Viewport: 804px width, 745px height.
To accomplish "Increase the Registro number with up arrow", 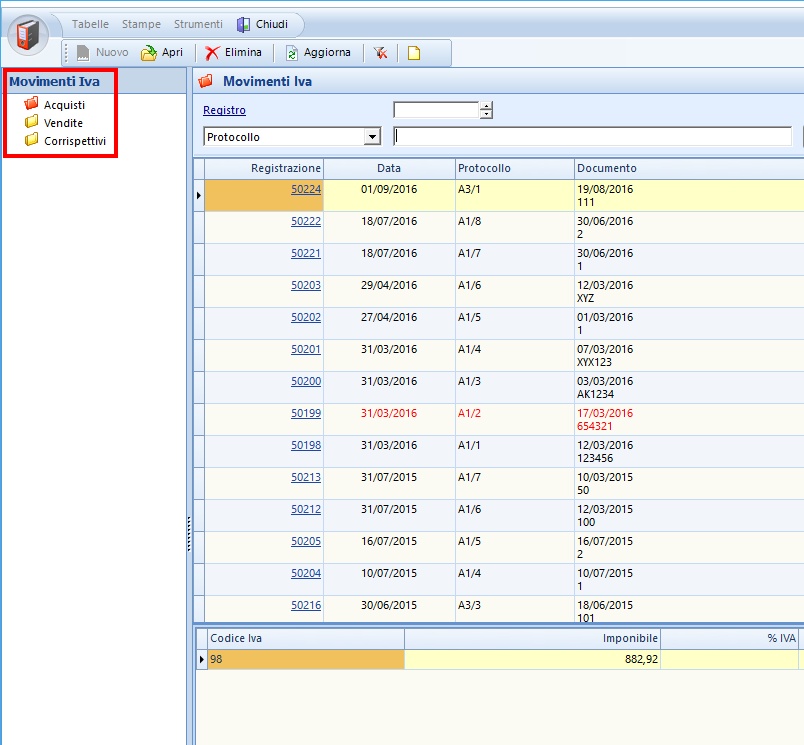I will tap(486, 106).
